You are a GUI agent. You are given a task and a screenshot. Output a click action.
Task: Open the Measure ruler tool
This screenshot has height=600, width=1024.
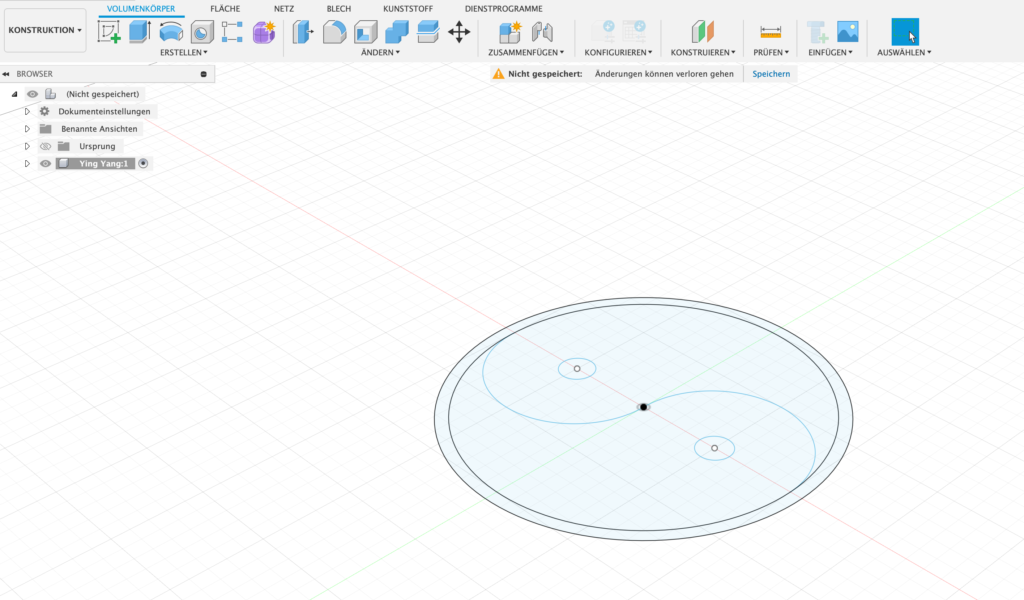770,32
